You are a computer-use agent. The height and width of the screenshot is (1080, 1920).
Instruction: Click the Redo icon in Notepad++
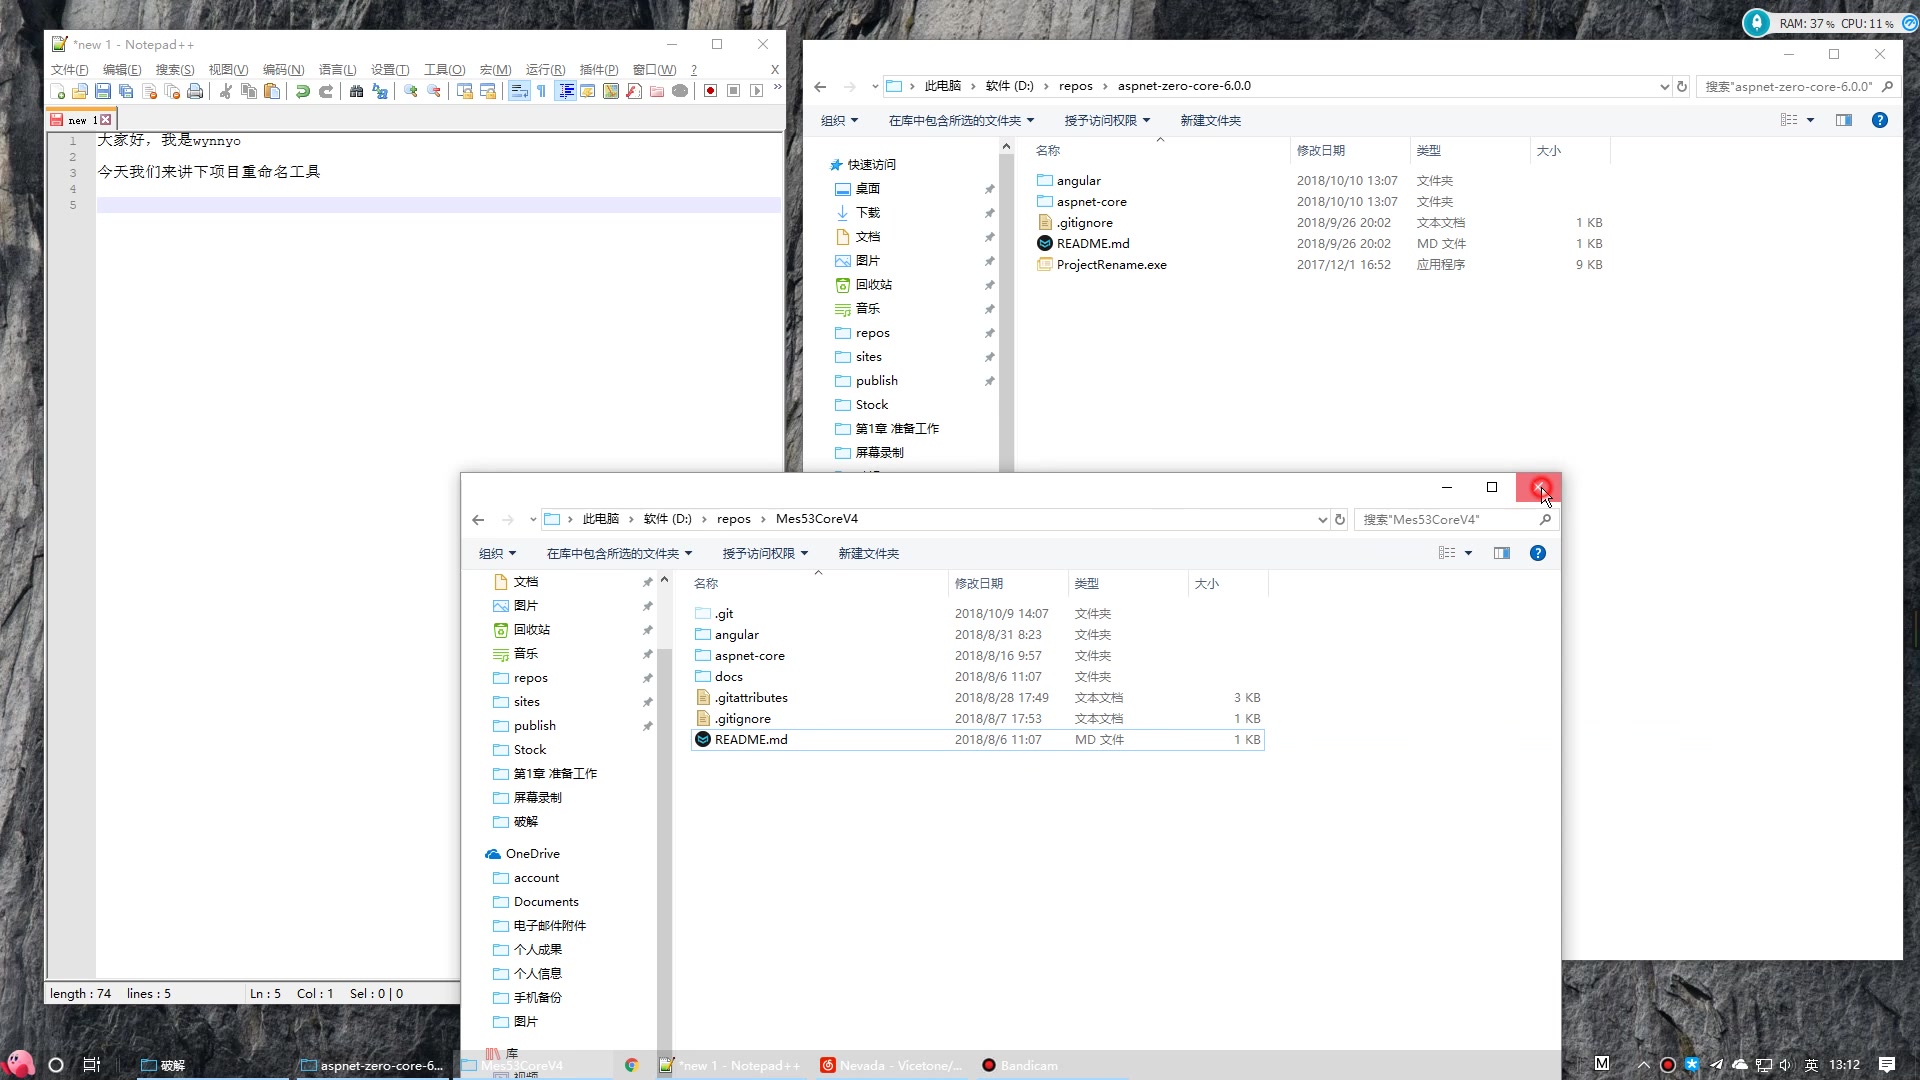[x=325, y=91]
